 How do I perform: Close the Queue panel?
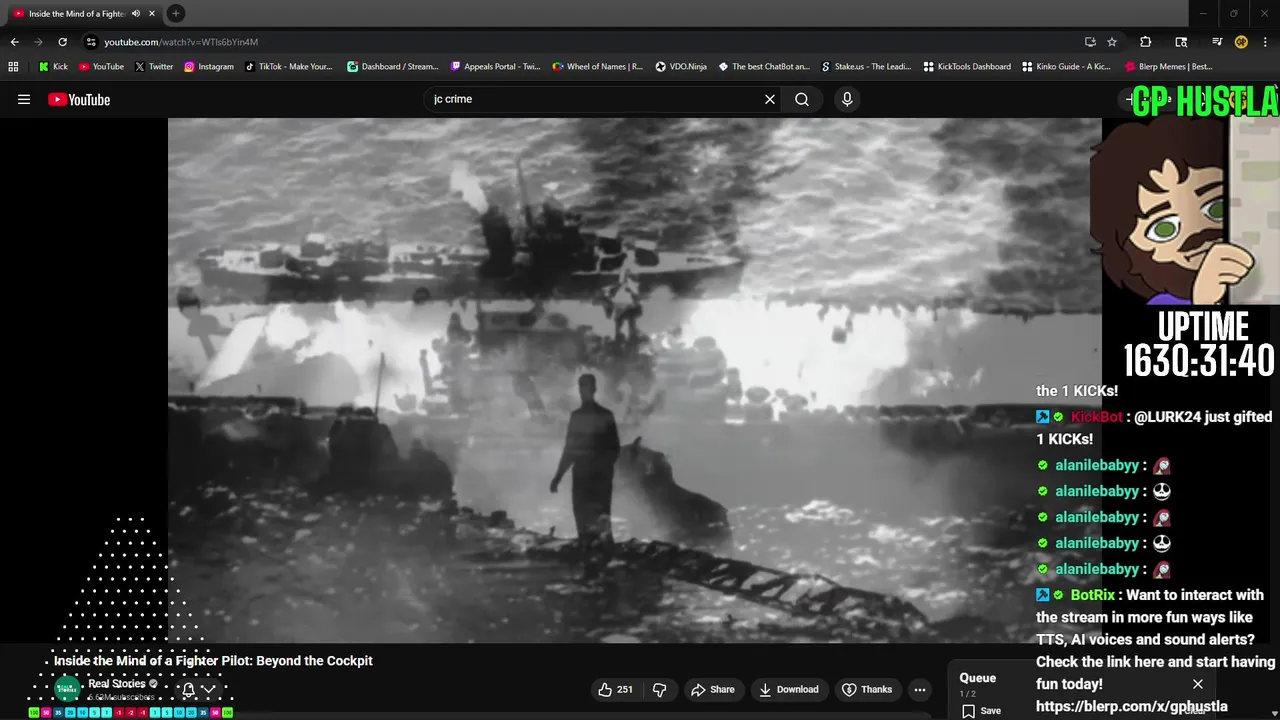click(1198, 684)
